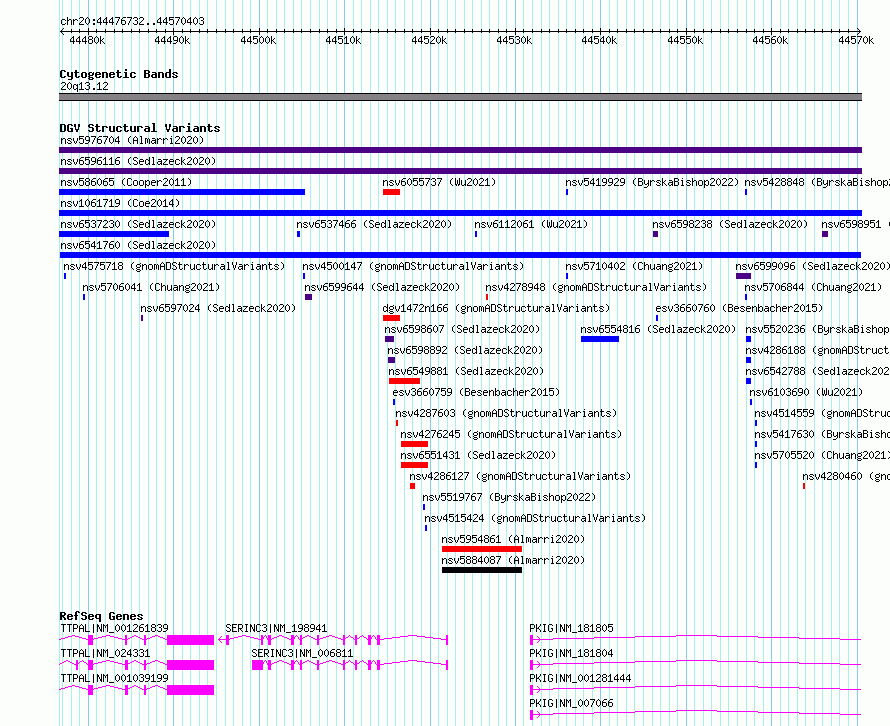This screenshot has width=890, height=726.
Task: Open nsv5519767 (ByrskaBishop2022) label
Action: coord(509,497)
